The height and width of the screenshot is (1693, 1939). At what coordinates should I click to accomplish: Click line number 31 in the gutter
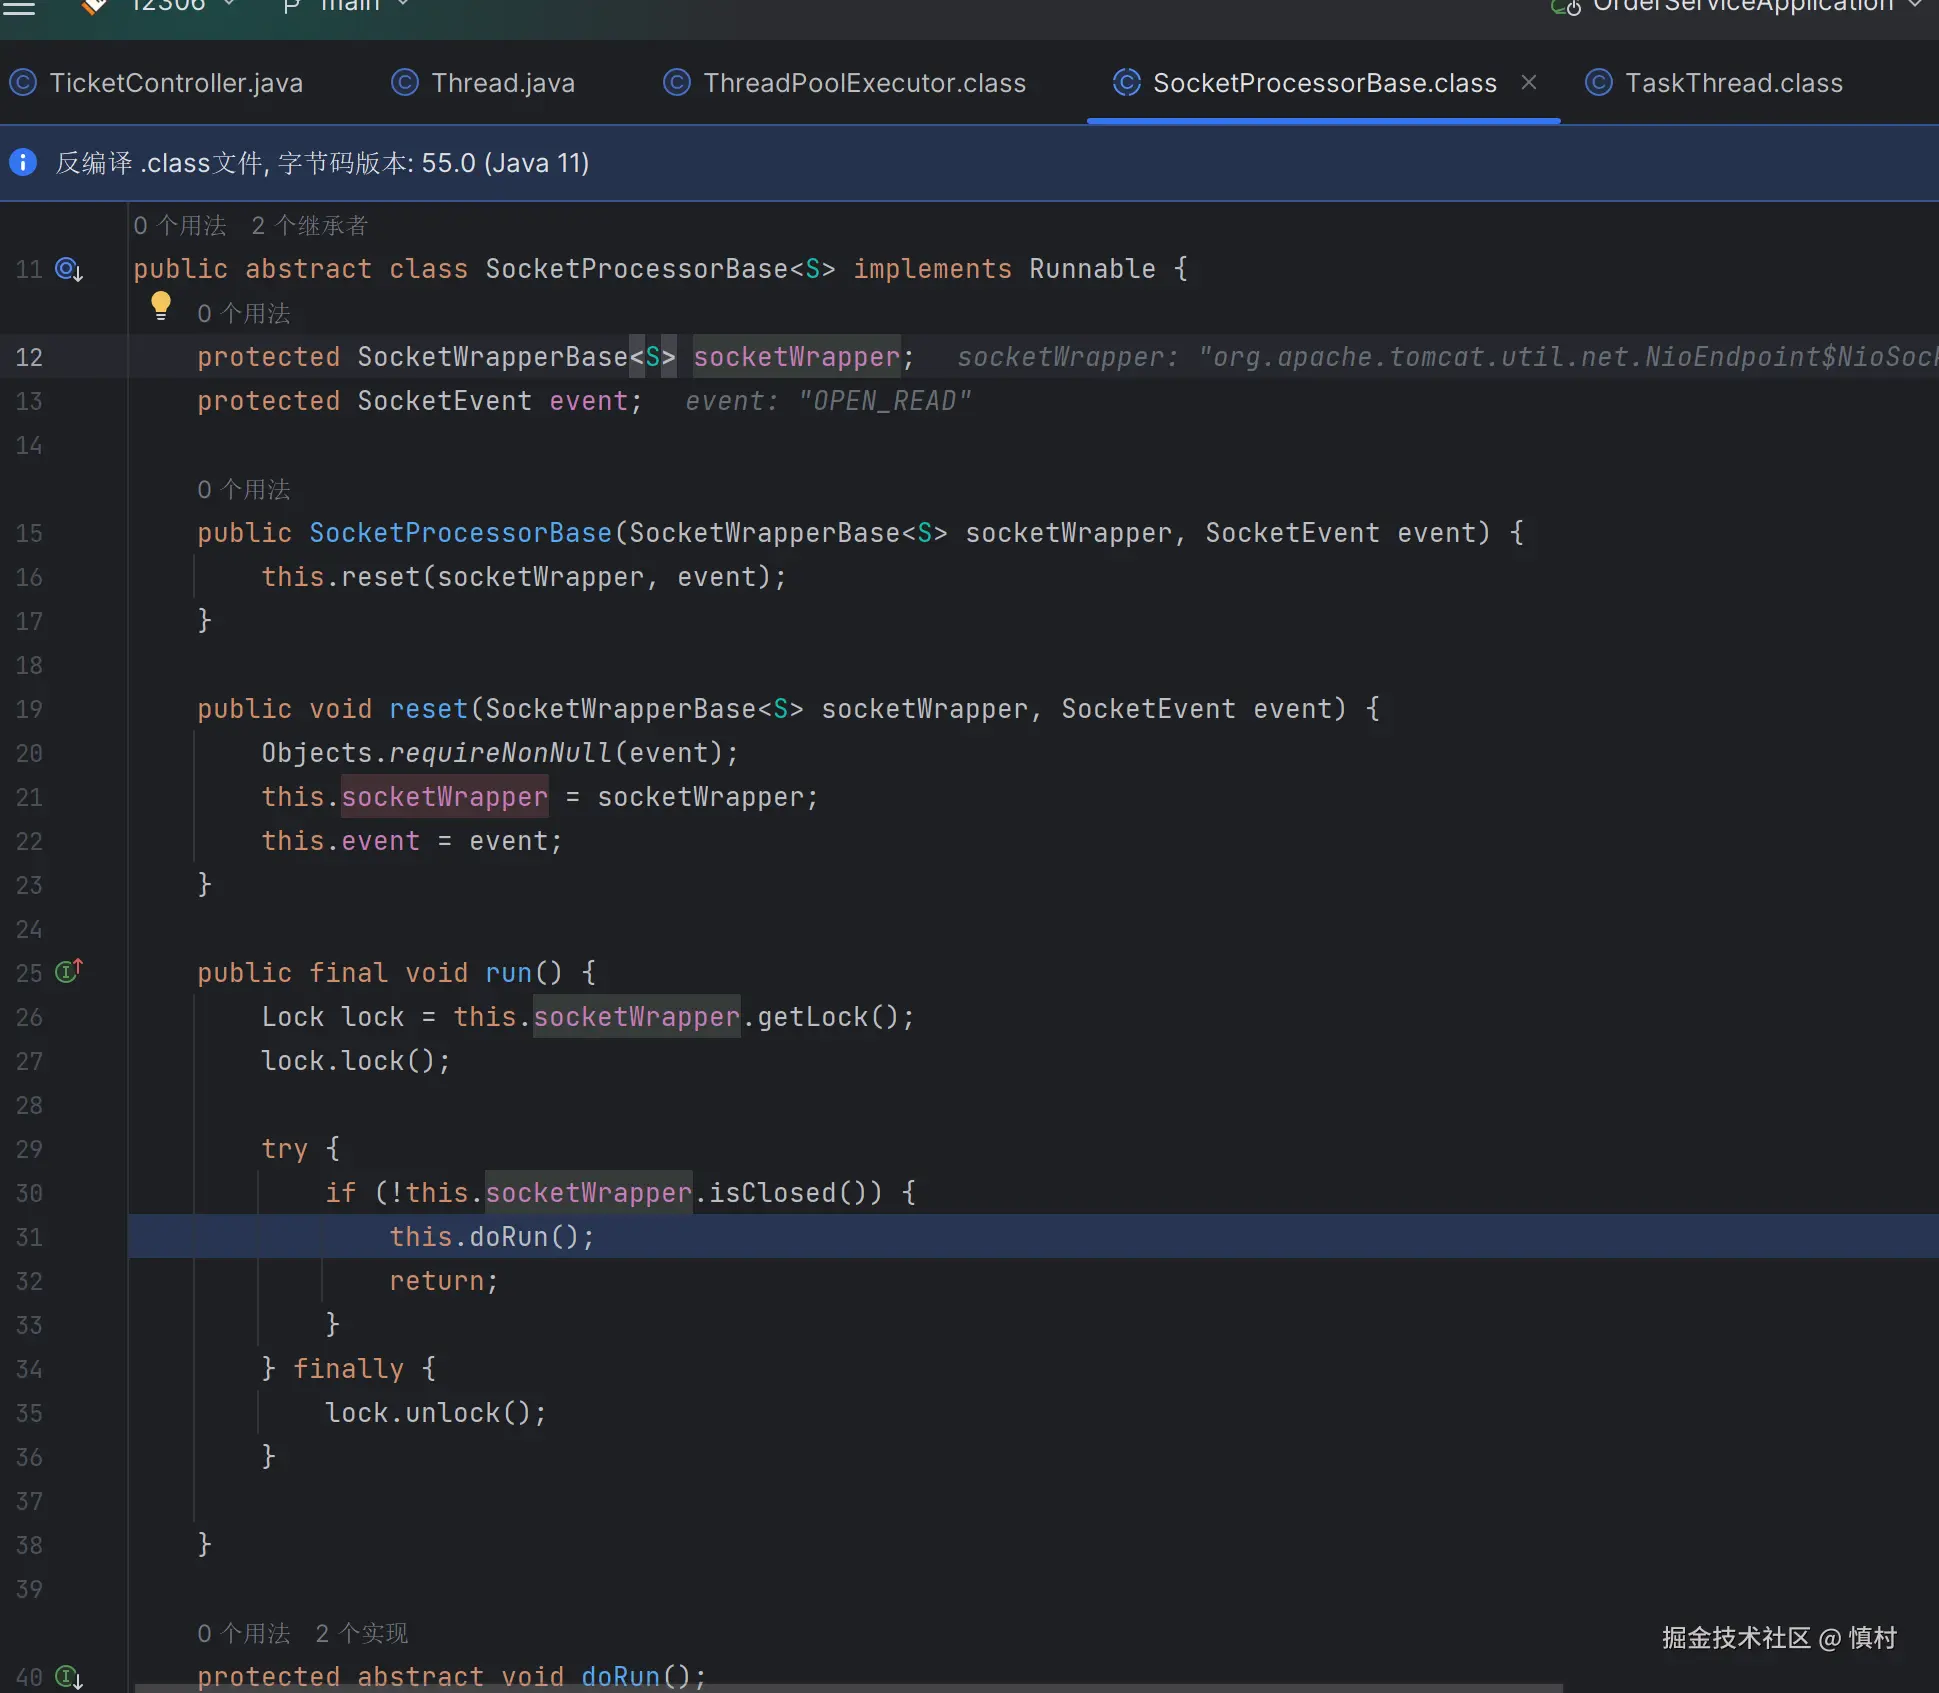[29, 1237]
